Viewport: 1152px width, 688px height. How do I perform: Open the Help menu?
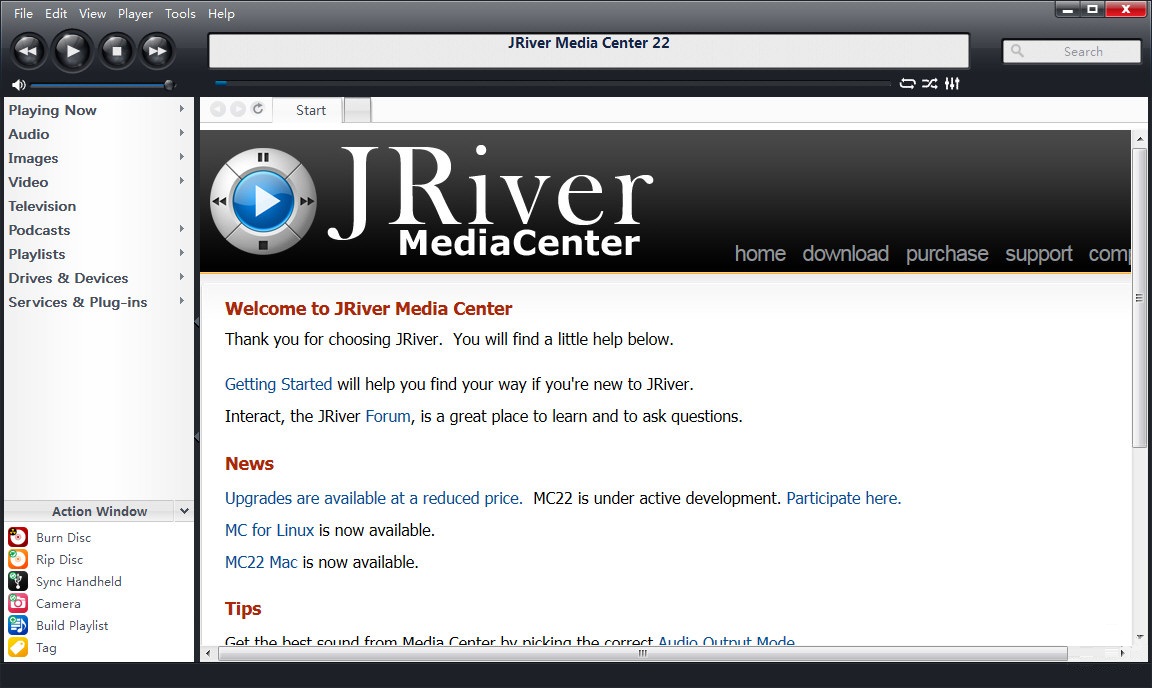(221, 13)
